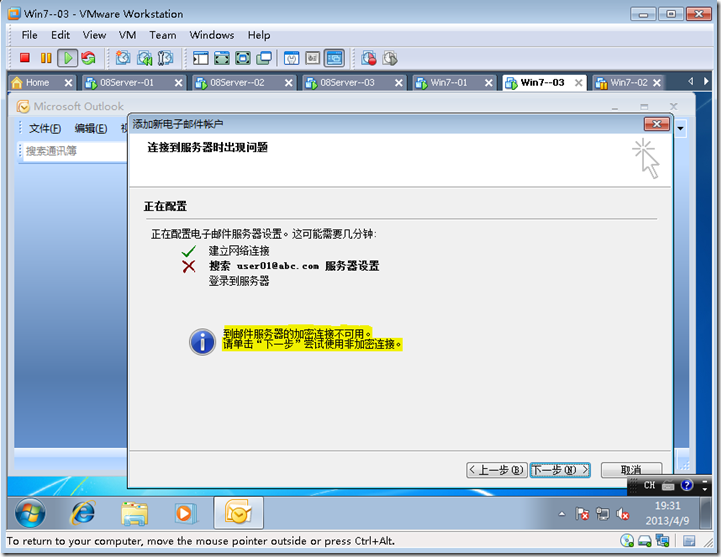
Task: Open the VM menu
Action: click(x=127, y=35)
